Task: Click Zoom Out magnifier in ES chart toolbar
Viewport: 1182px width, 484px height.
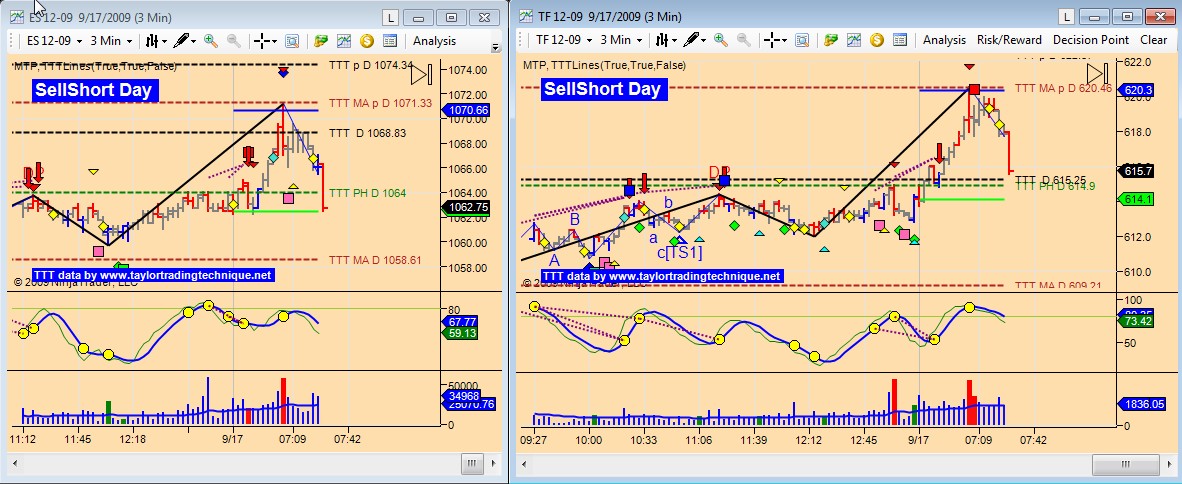Action: (x=234, y=41)
